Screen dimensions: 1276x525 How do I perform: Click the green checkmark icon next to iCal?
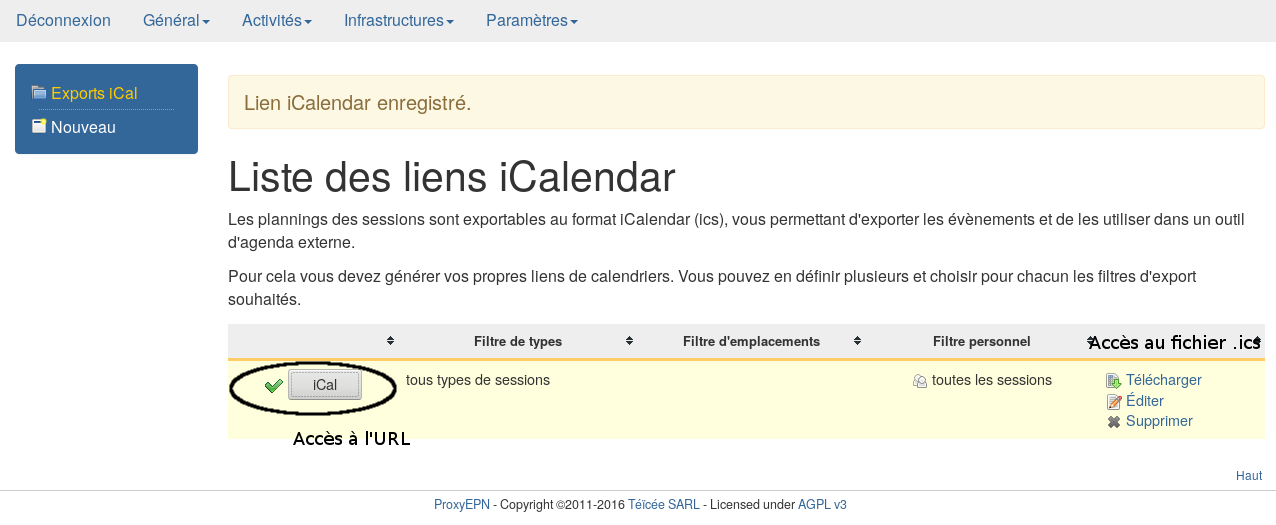click(273, 386)
